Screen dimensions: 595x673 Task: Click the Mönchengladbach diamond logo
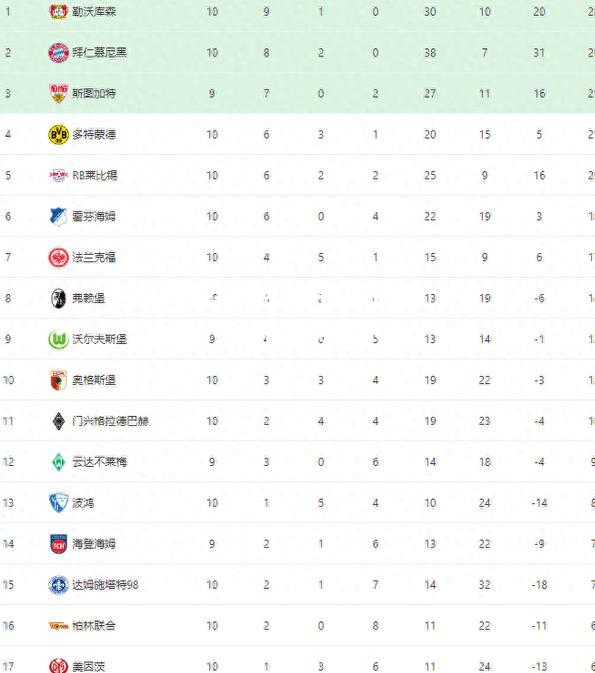tap(58, 421)
